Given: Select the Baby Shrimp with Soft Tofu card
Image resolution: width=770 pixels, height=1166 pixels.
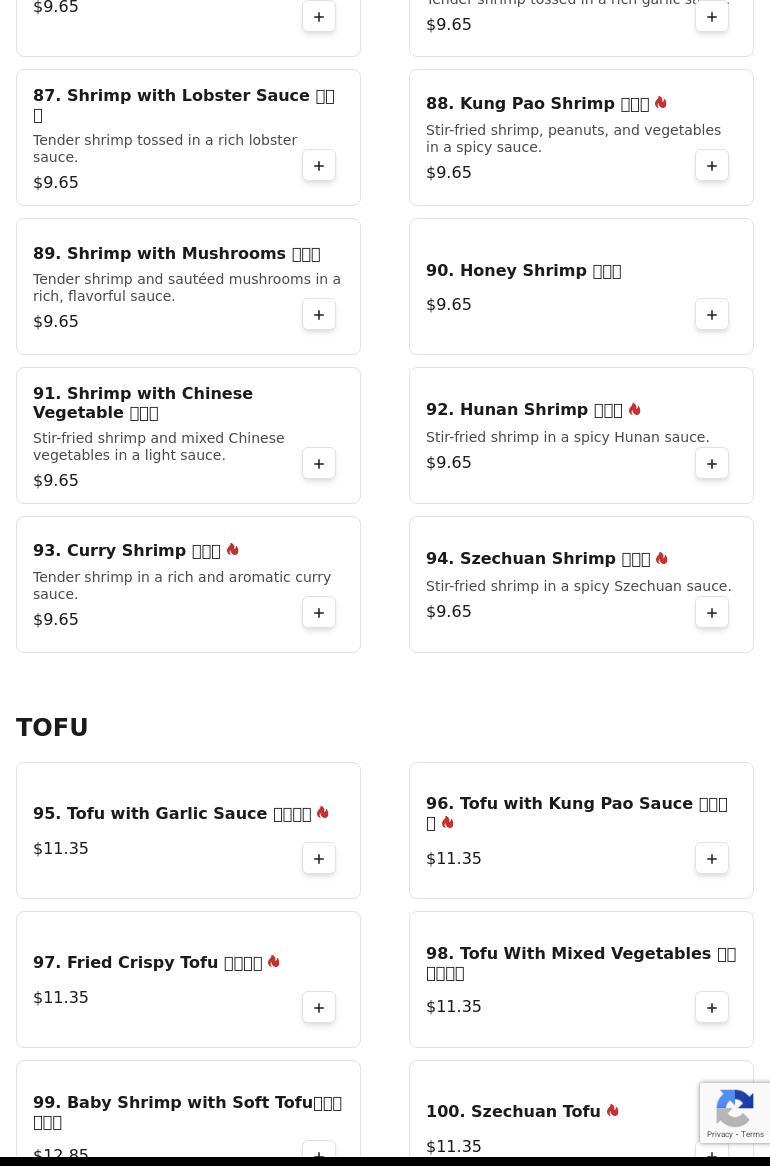Looking at the screenshot, I should click(188, 1112).
